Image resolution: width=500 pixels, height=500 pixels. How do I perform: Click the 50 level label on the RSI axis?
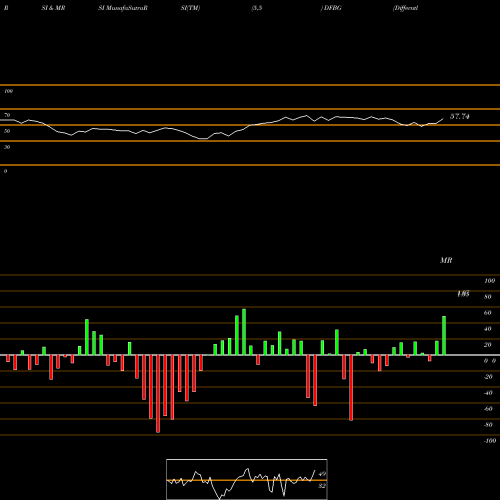point(7,131)
